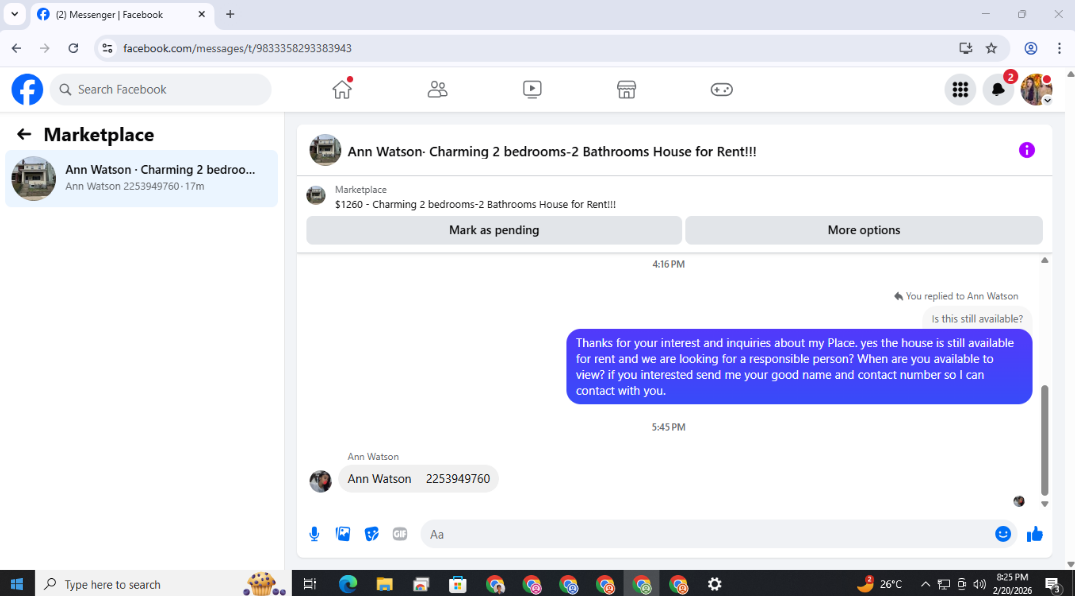Open conversation information purple icon

[x=1026, y=150]
